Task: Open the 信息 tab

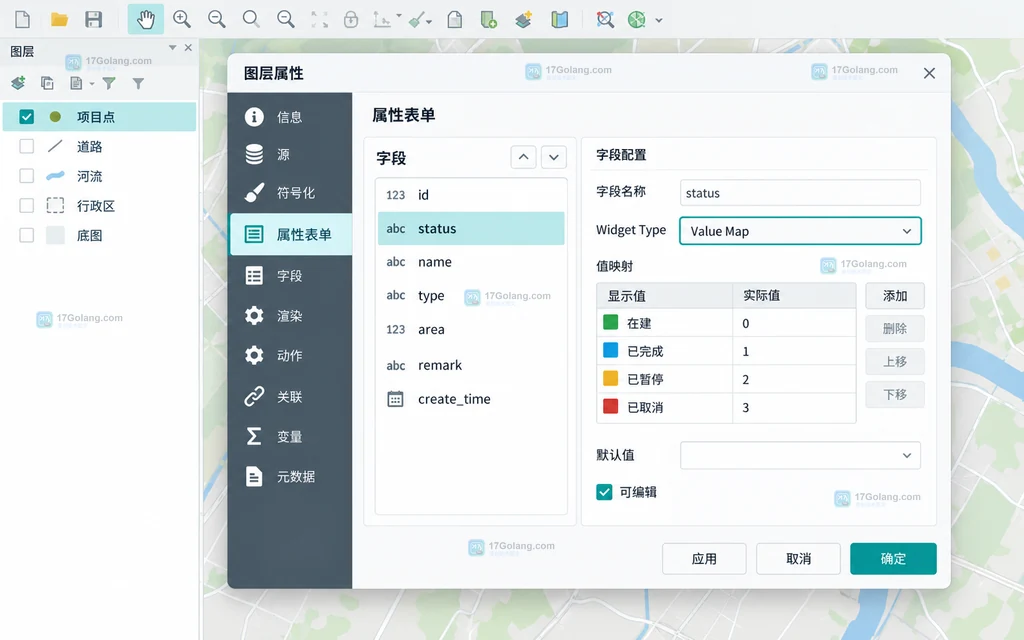Action: point(290,117)
